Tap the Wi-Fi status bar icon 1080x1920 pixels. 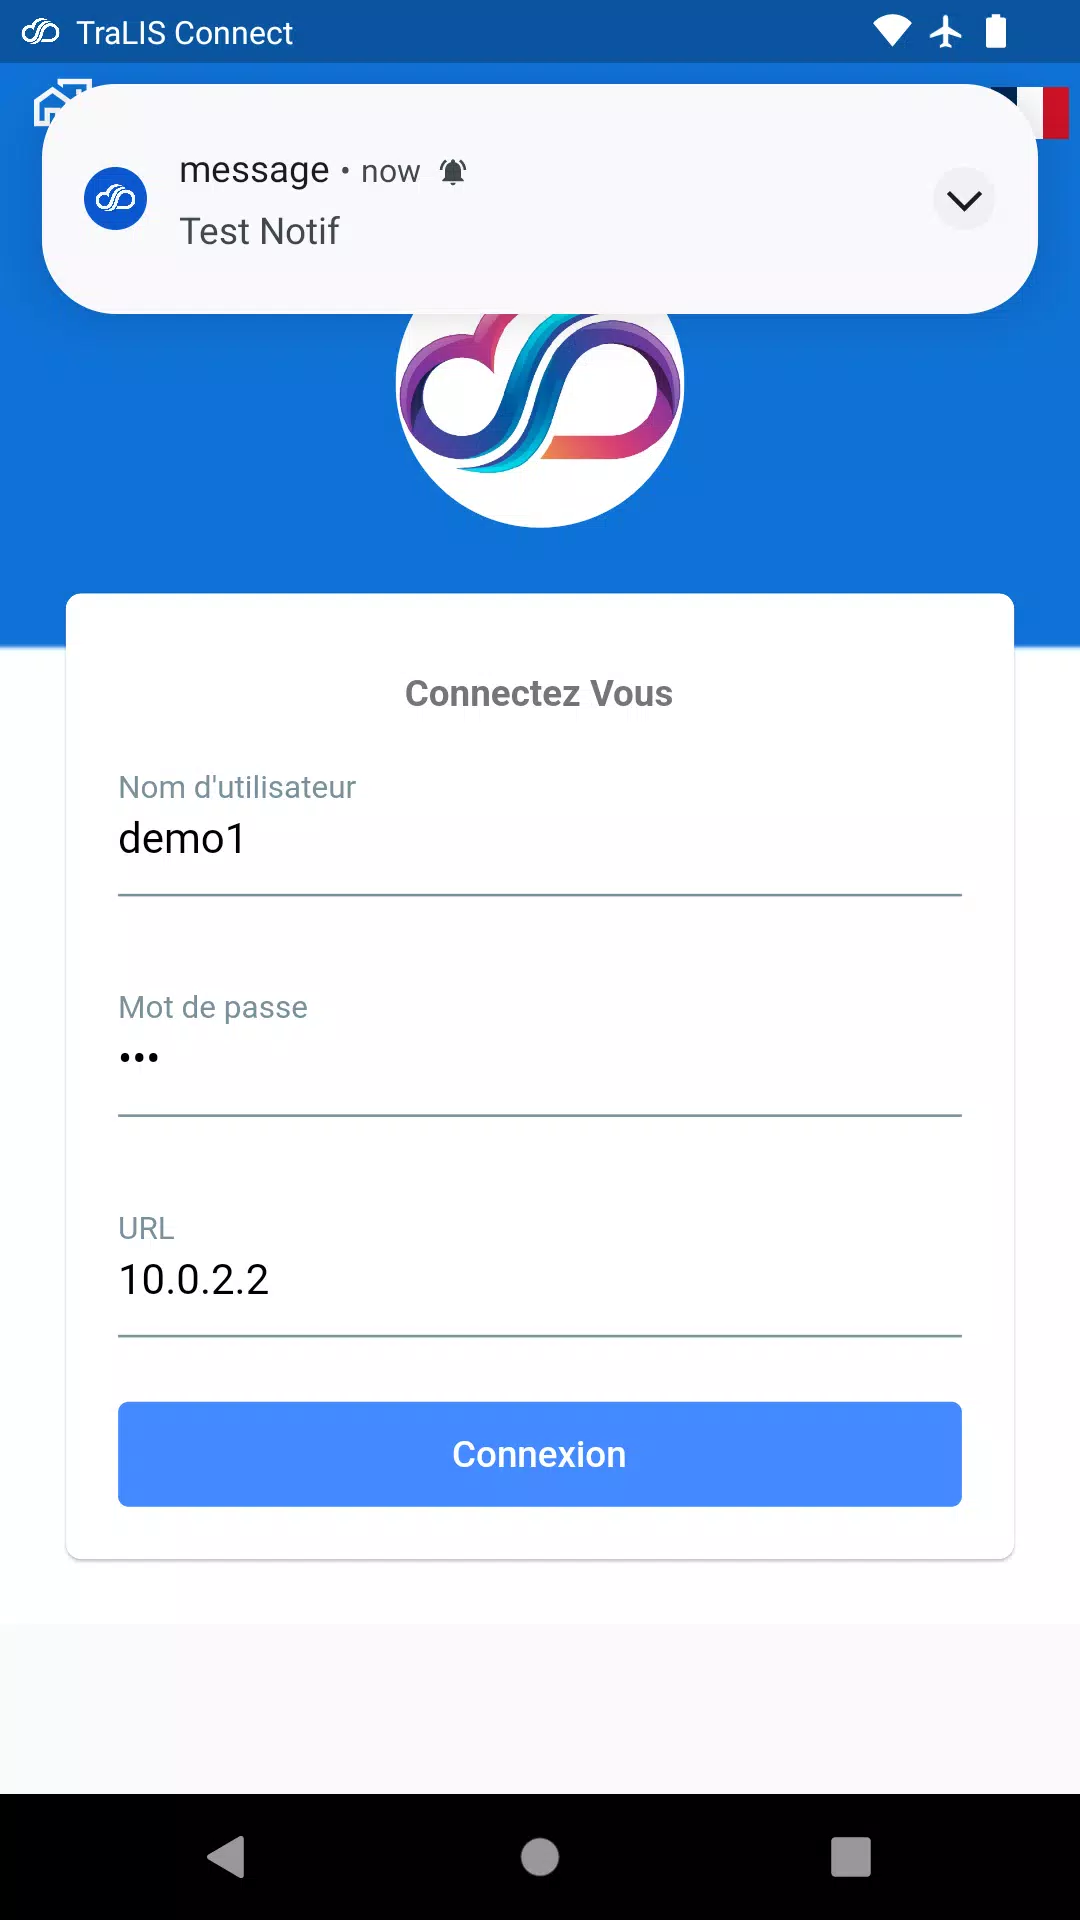(x=892, y=32)
